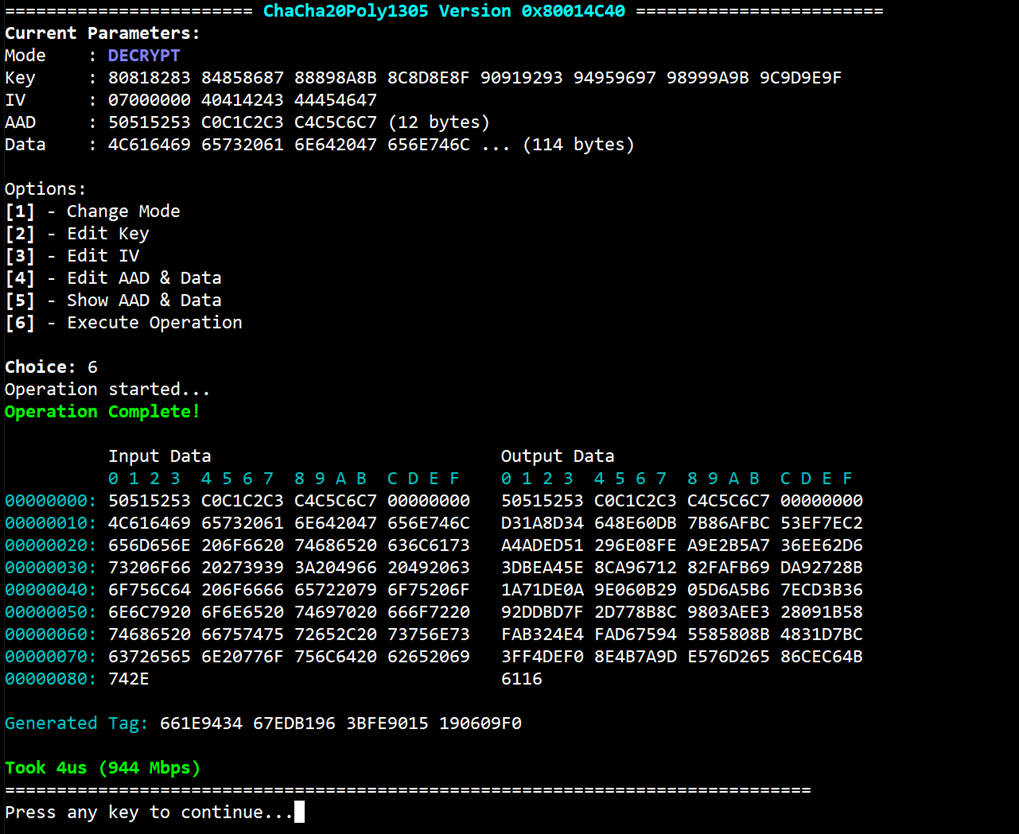Click tag word 190609F0
1019x834 pixels.
click(480, 723)
